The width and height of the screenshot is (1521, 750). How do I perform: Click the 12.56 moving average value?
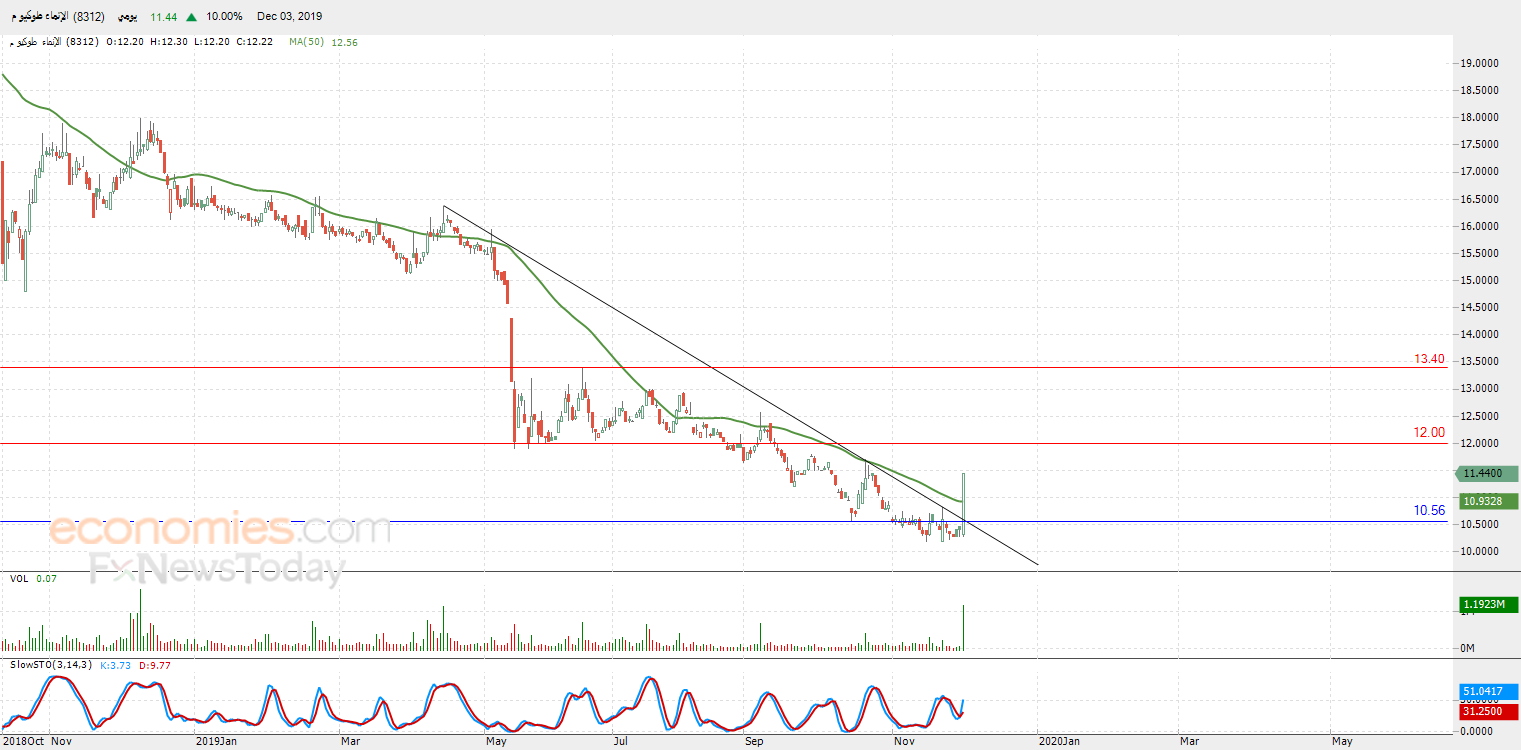[344, 42]
